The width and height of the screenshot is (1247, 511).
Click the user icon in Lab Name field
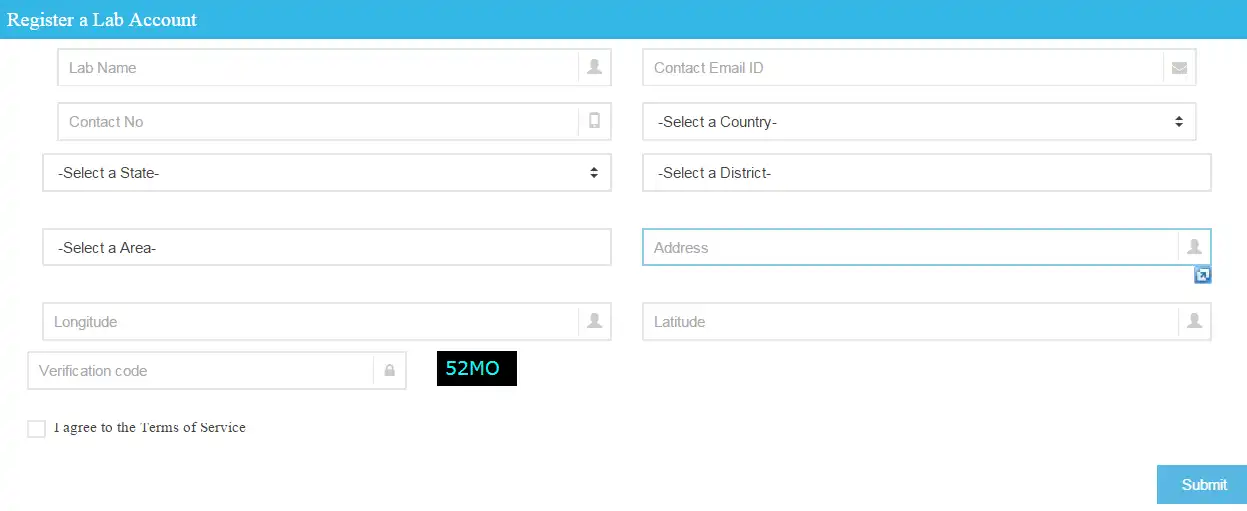[595, 67]
